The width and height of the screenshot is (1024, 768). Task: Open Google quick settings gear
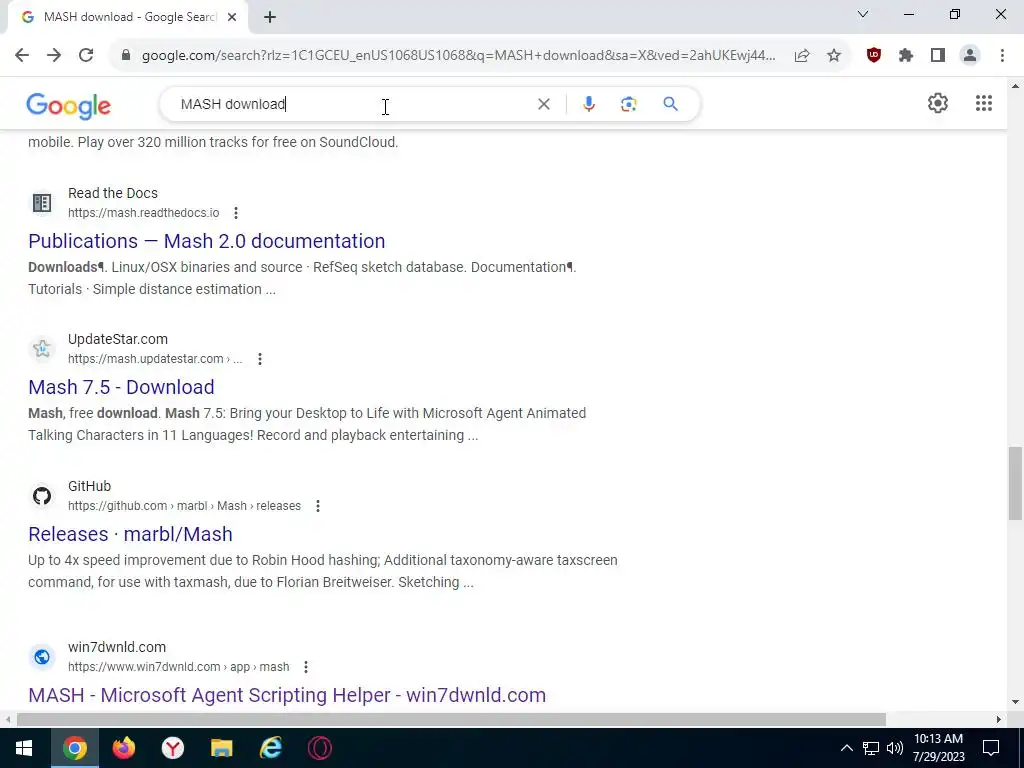tap(938, 103)
